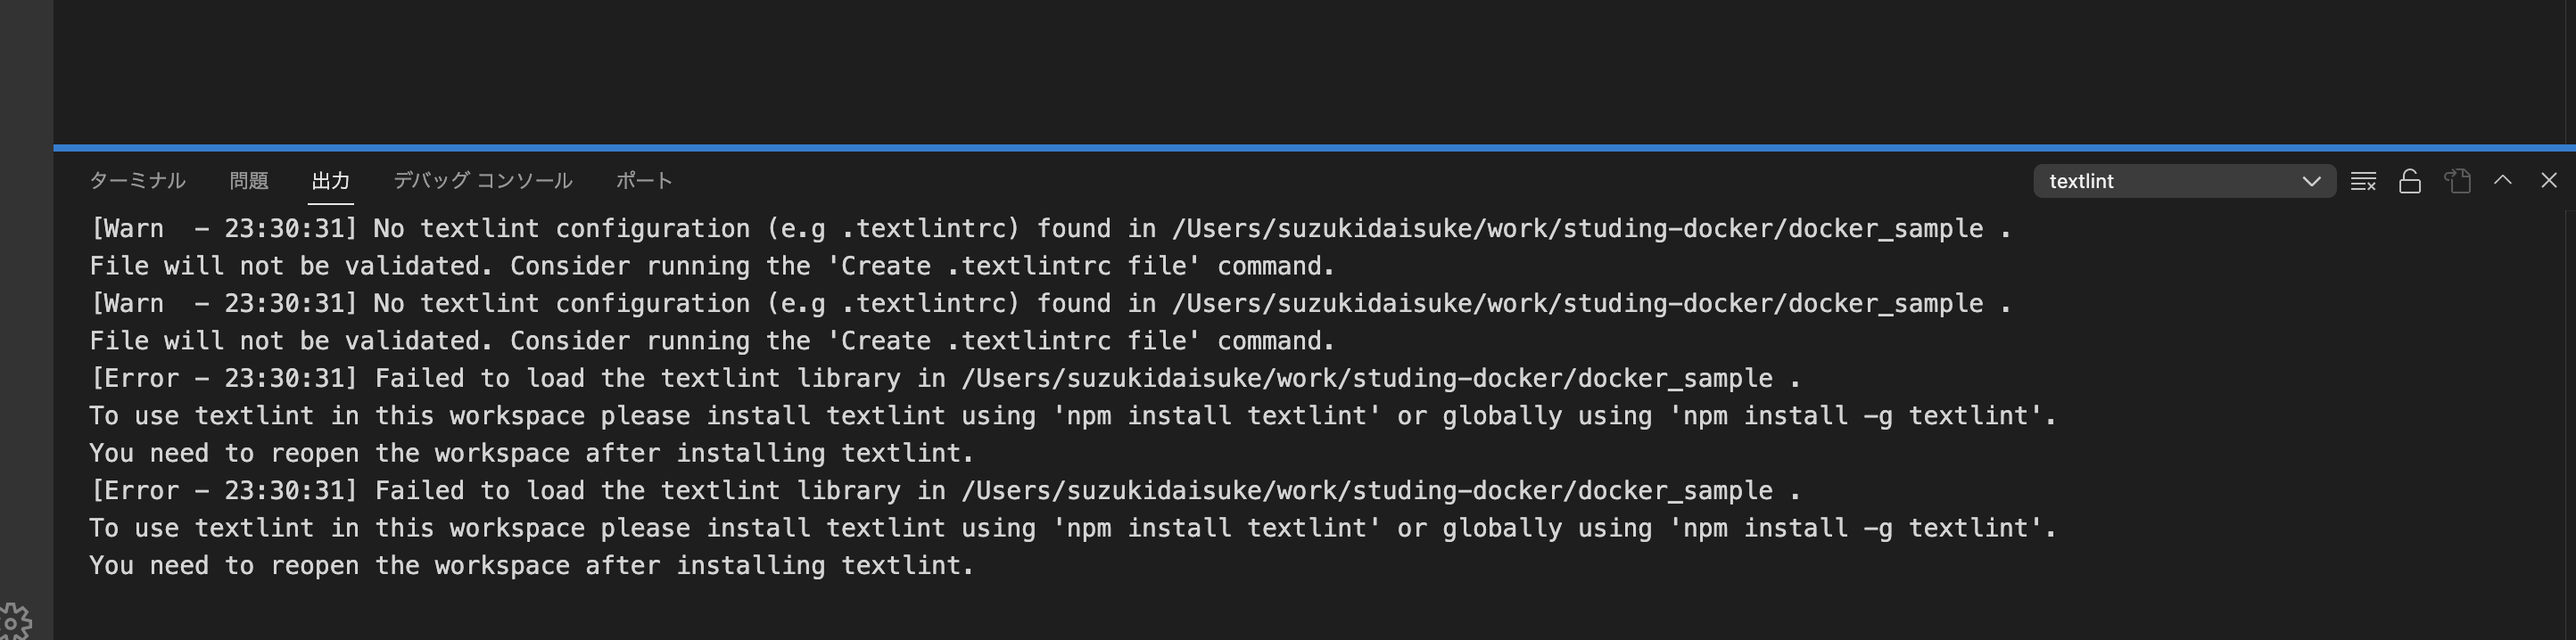The height and width of the screenshot is (640, 2576).
Task: Click the first 'To use textlint' line
Action: point(1072,416)
